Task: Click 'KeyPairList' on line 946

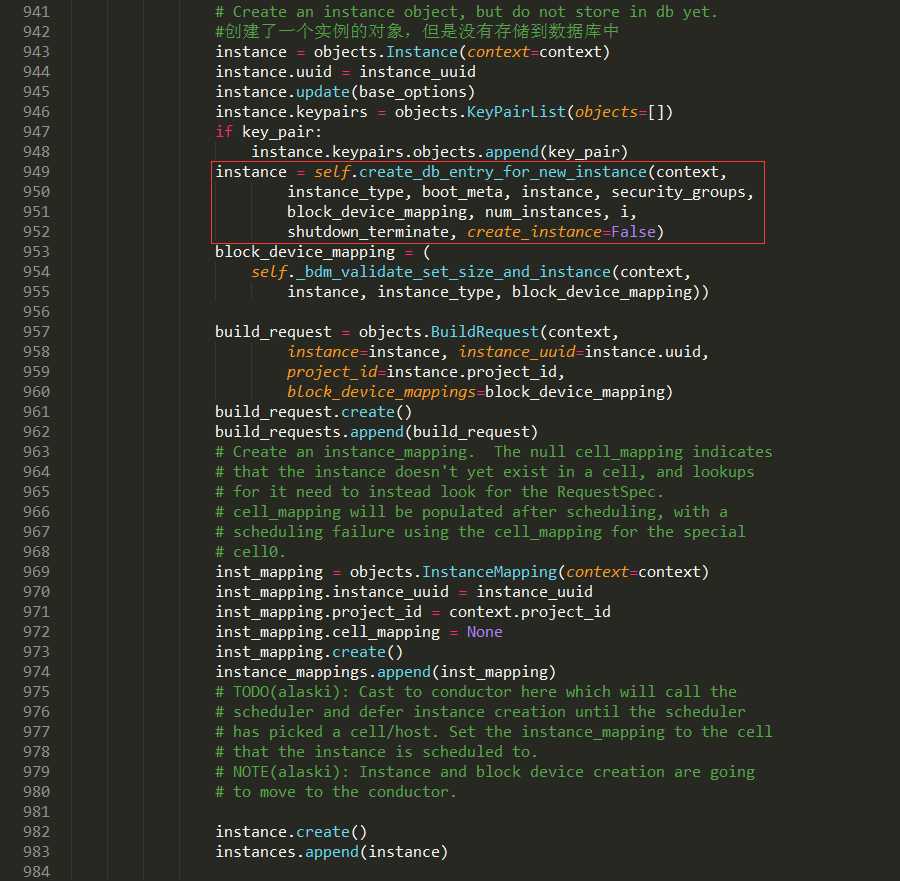Action: click(x=516, y=112)
